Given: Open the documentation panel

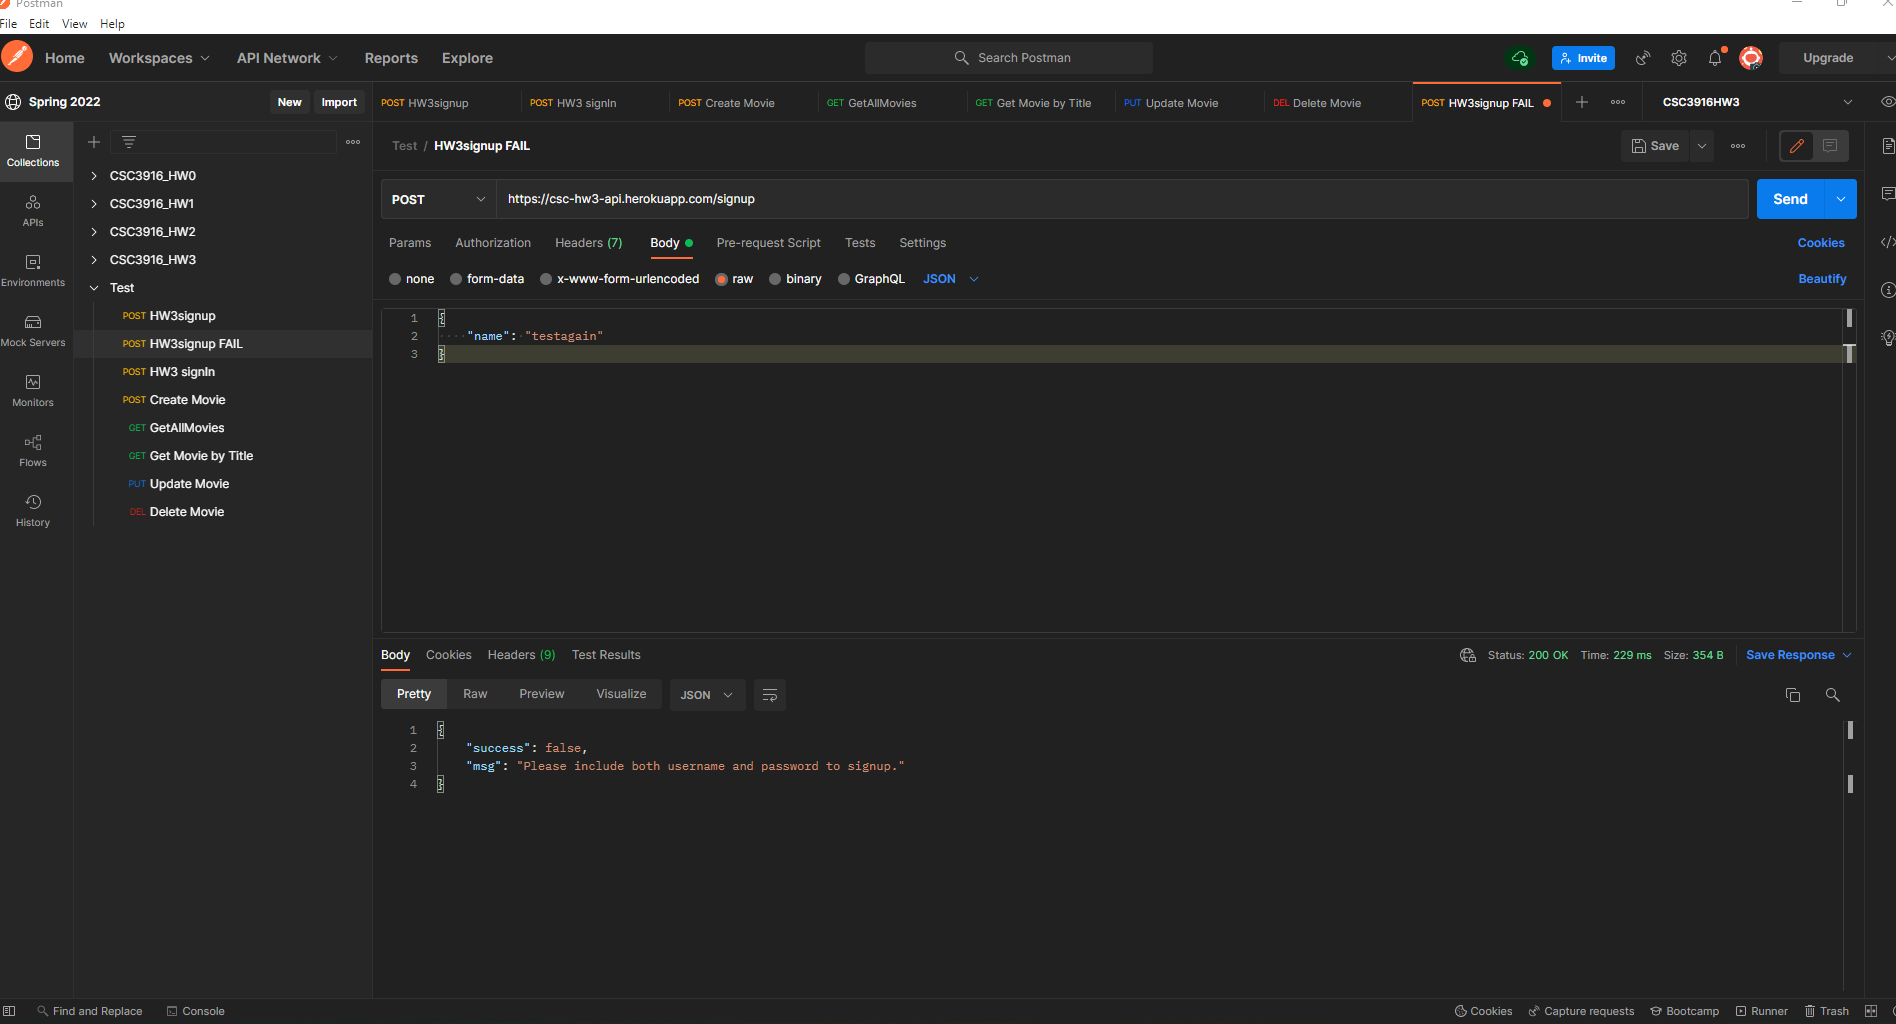Looking at the screenshot, I should [x=1888, y=145].
